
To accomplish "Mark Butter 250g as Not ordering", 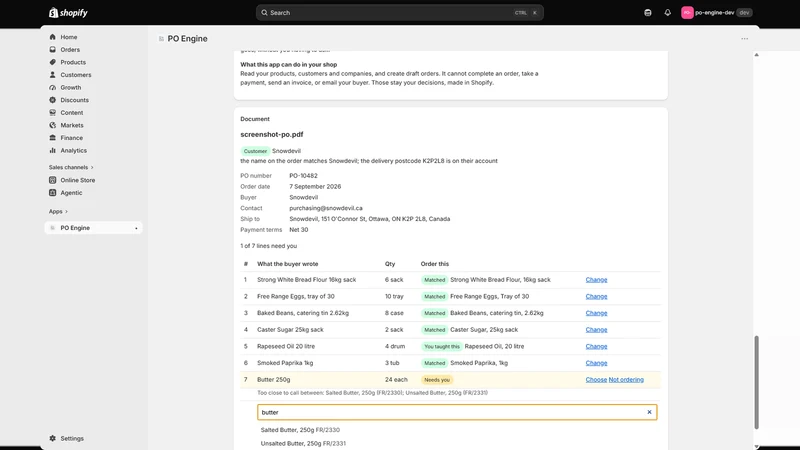I will [626, 380].
